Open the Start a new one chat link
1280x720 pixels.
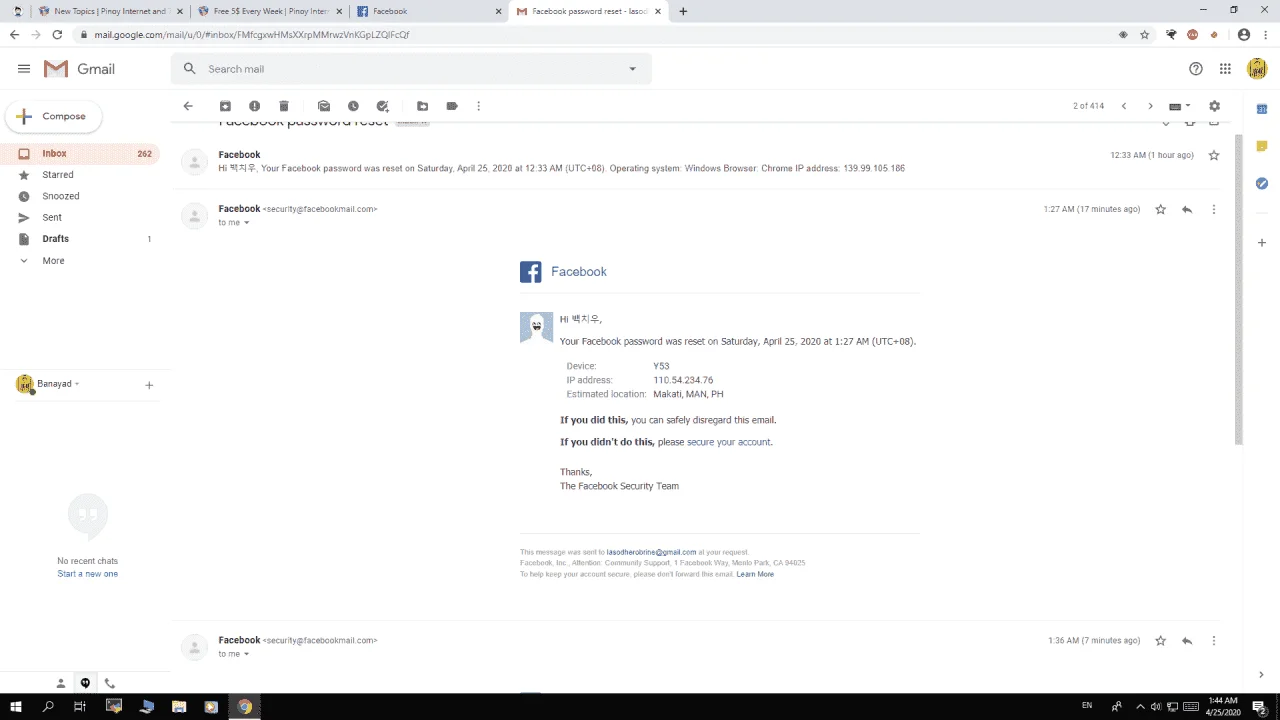(x=87, y=574)
